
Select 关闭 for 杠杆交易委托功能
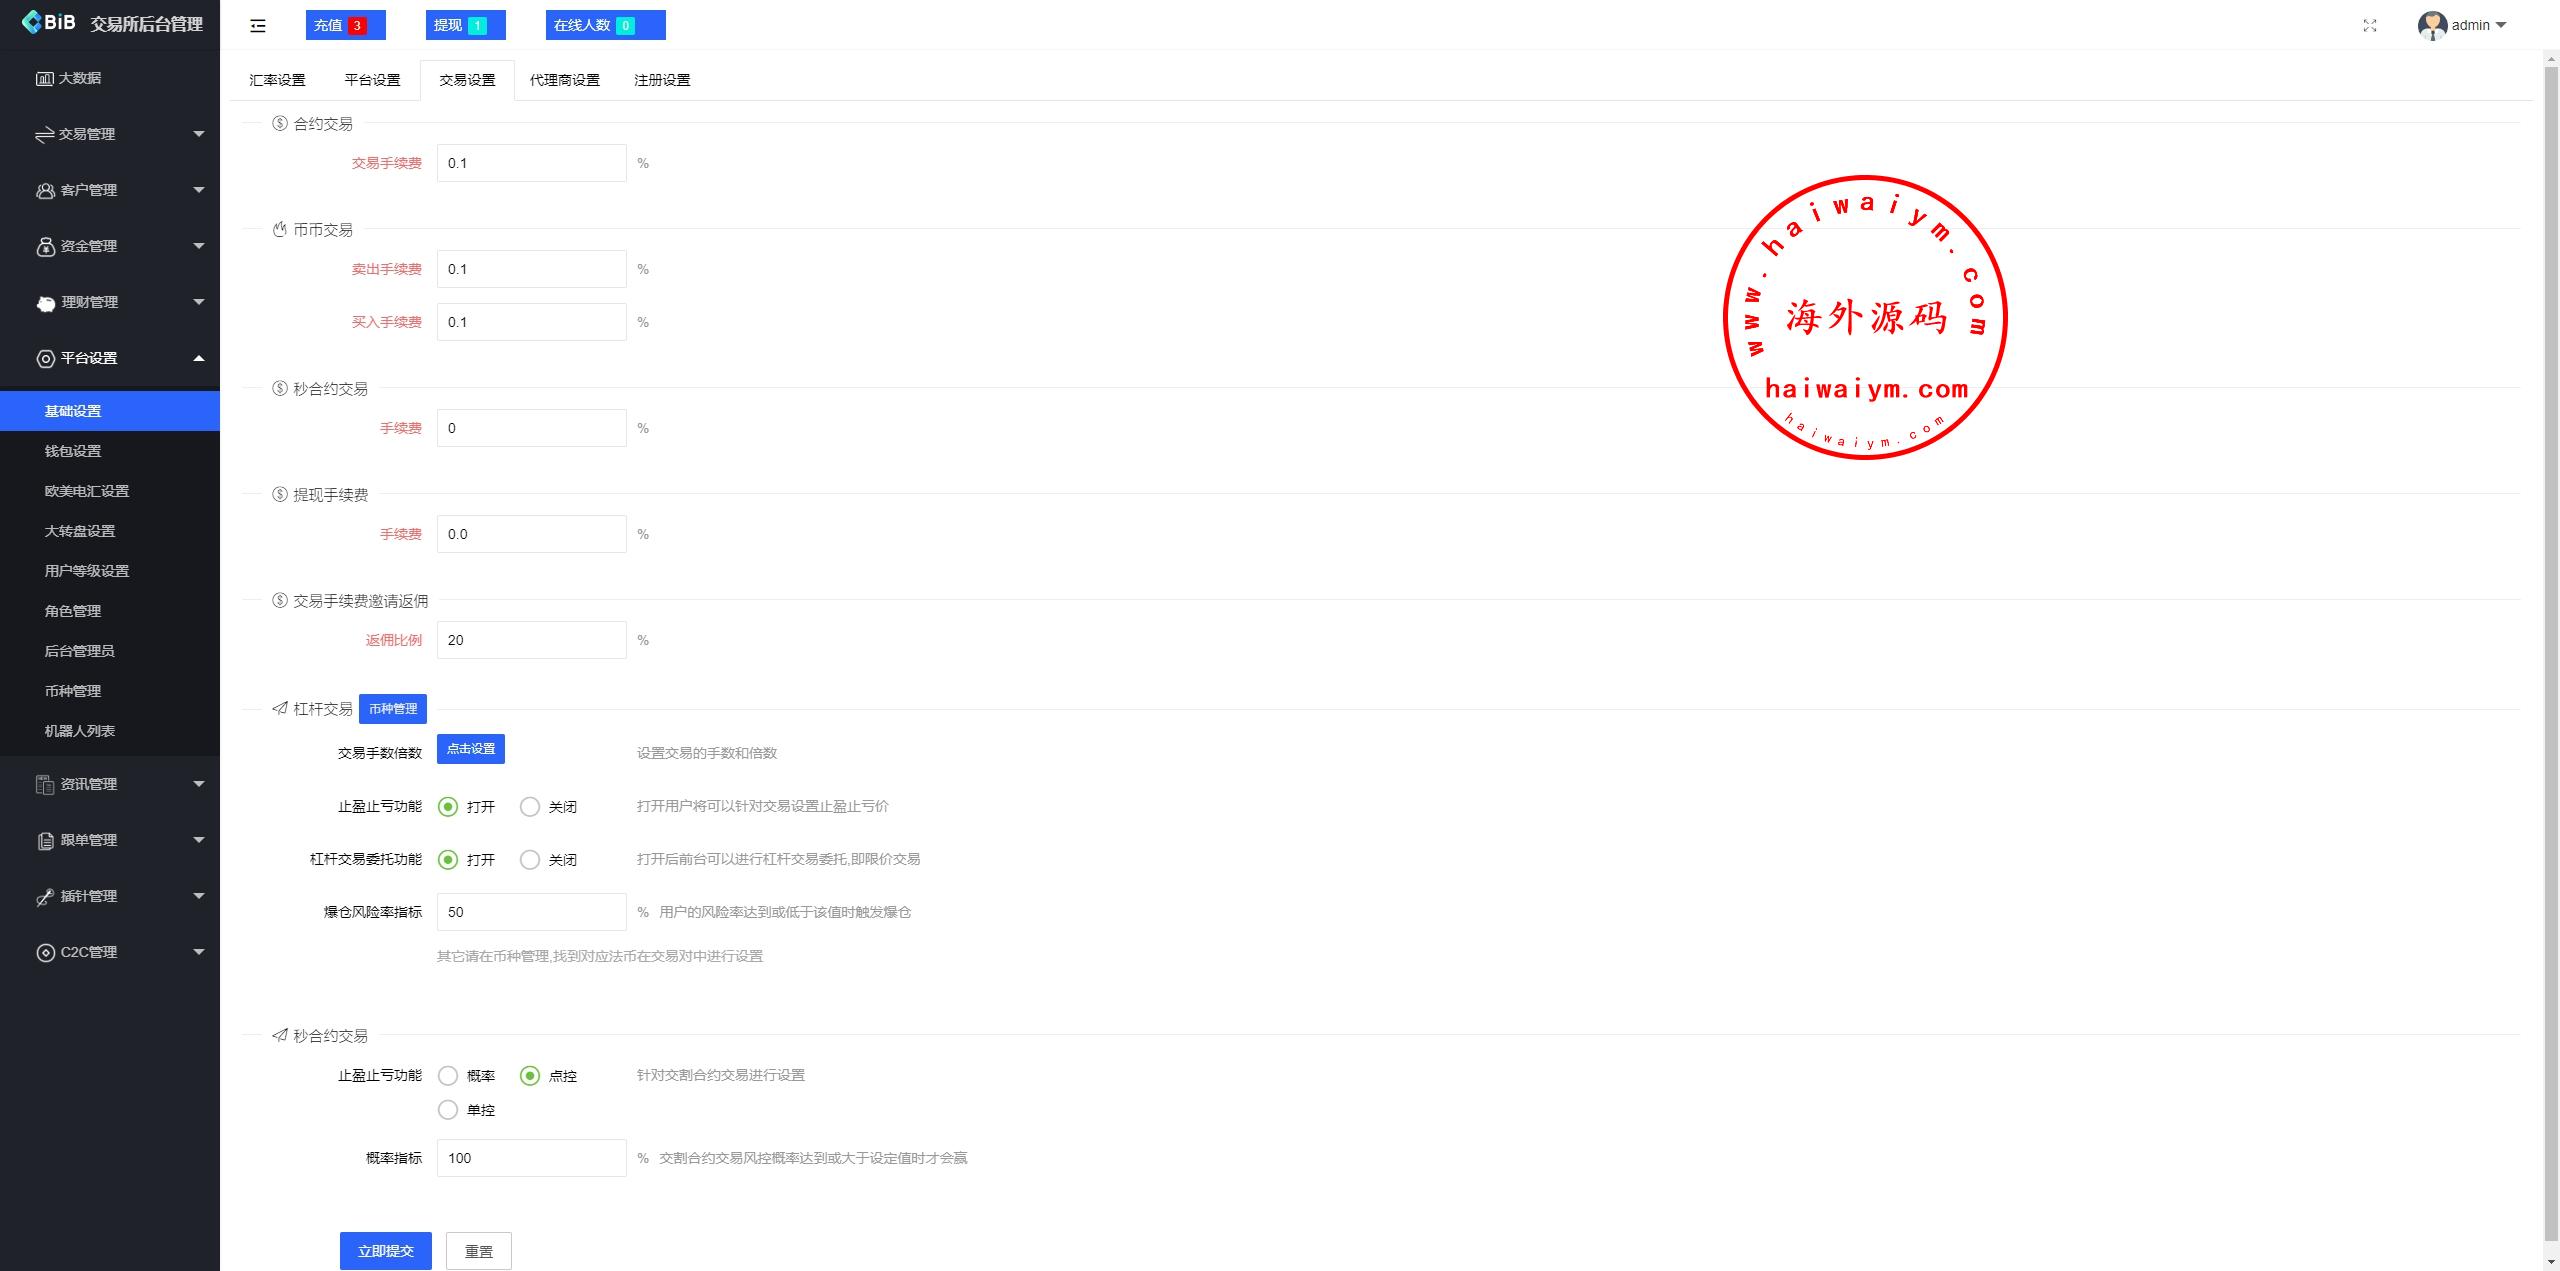[530, 860]
